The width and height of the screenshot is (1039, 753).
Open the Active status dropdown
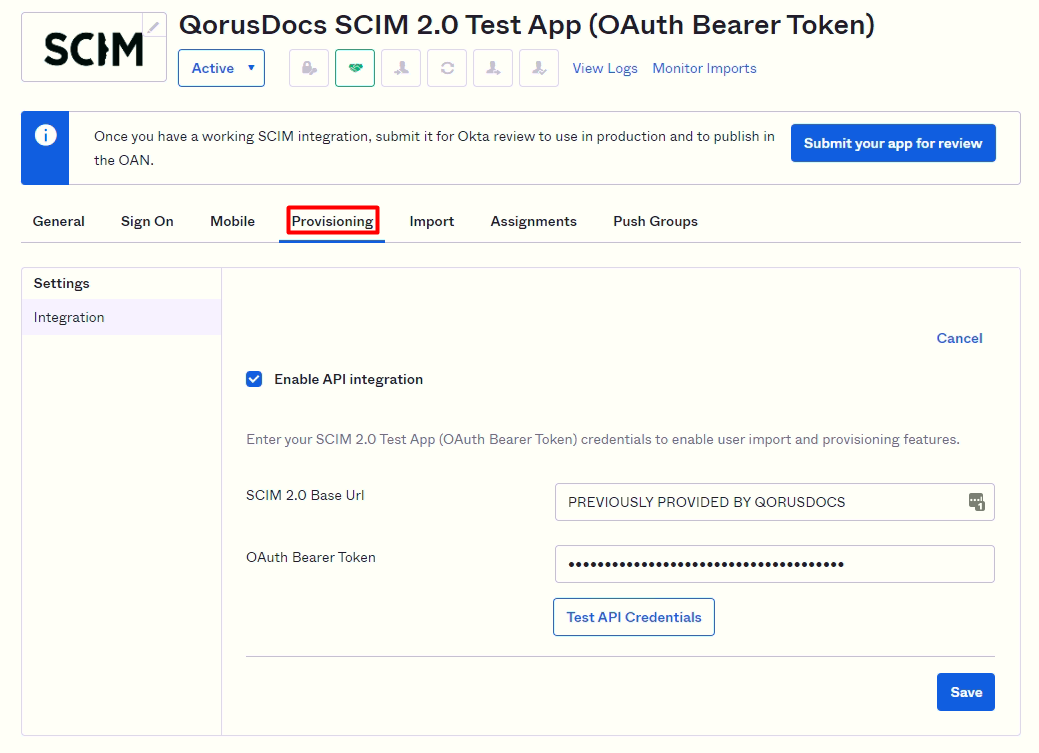click(221, 68)
